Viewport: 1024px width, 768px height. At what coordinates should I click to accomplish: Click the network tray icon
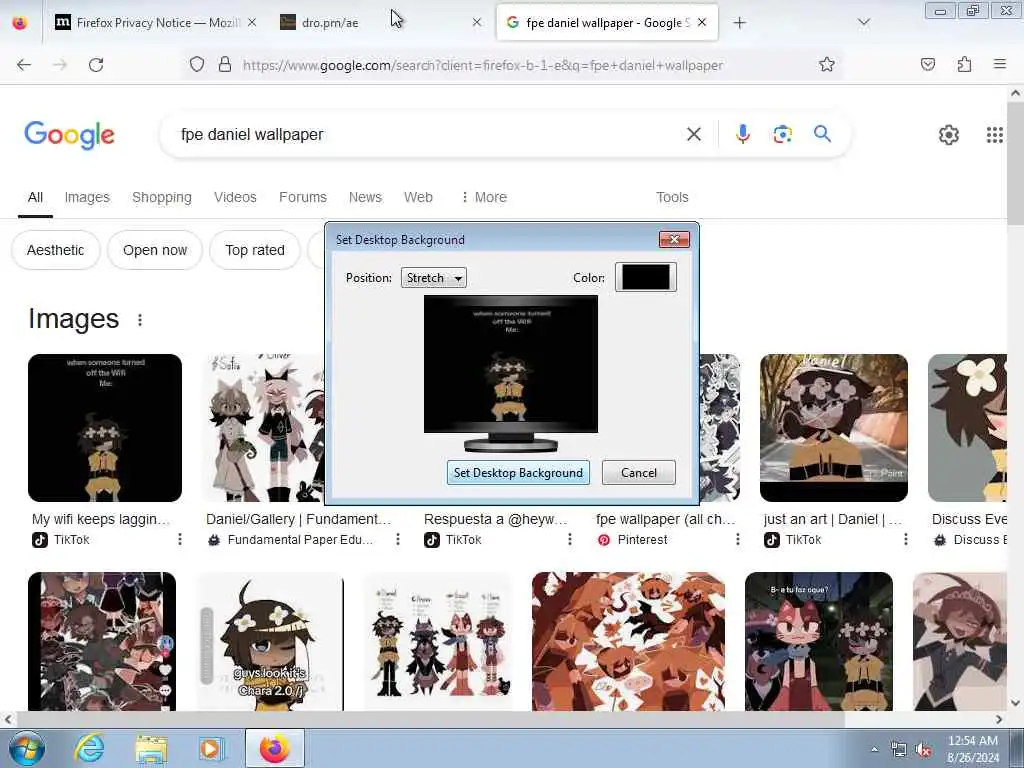pyautogui.click(x=899, y=750)
